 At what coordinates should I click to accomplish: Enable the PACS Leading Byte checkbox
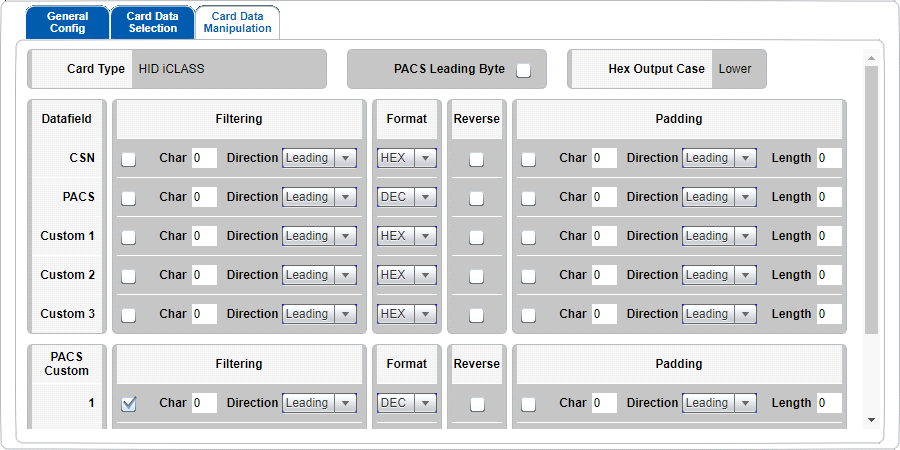click(524, 70)
